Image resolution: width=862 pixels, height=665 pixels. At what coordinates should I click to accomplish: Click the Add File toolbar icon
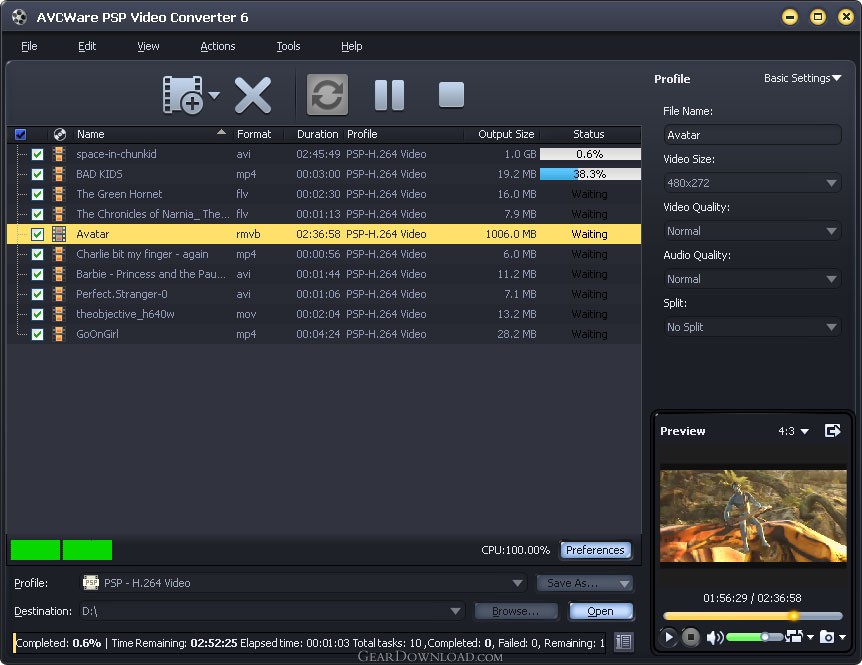[183, 95]
